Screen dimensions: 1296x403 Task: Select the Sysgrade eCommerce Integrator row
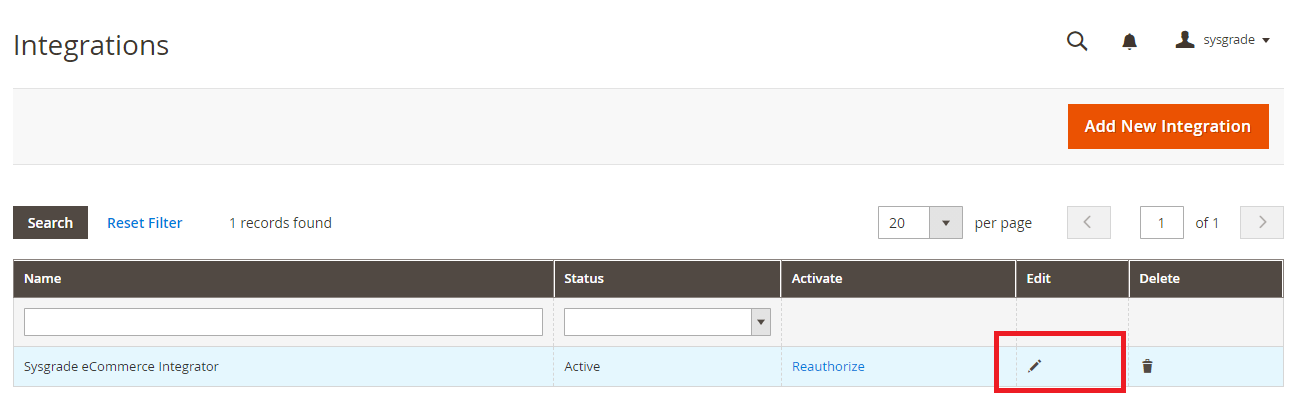(x=648, y=366)
